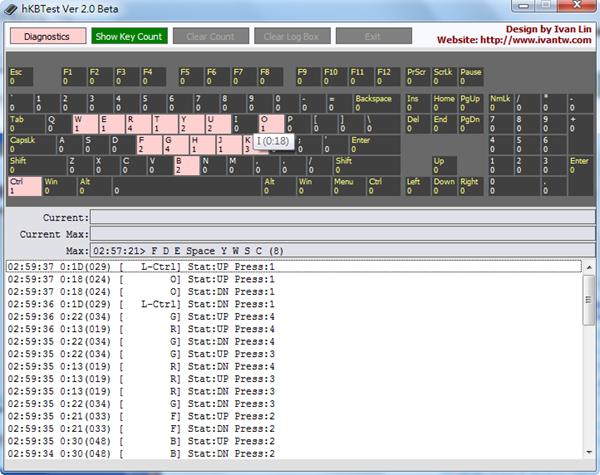Screen dimensions: 600x475
Task: Click the Pause key tile
Action: click(471, 76)
